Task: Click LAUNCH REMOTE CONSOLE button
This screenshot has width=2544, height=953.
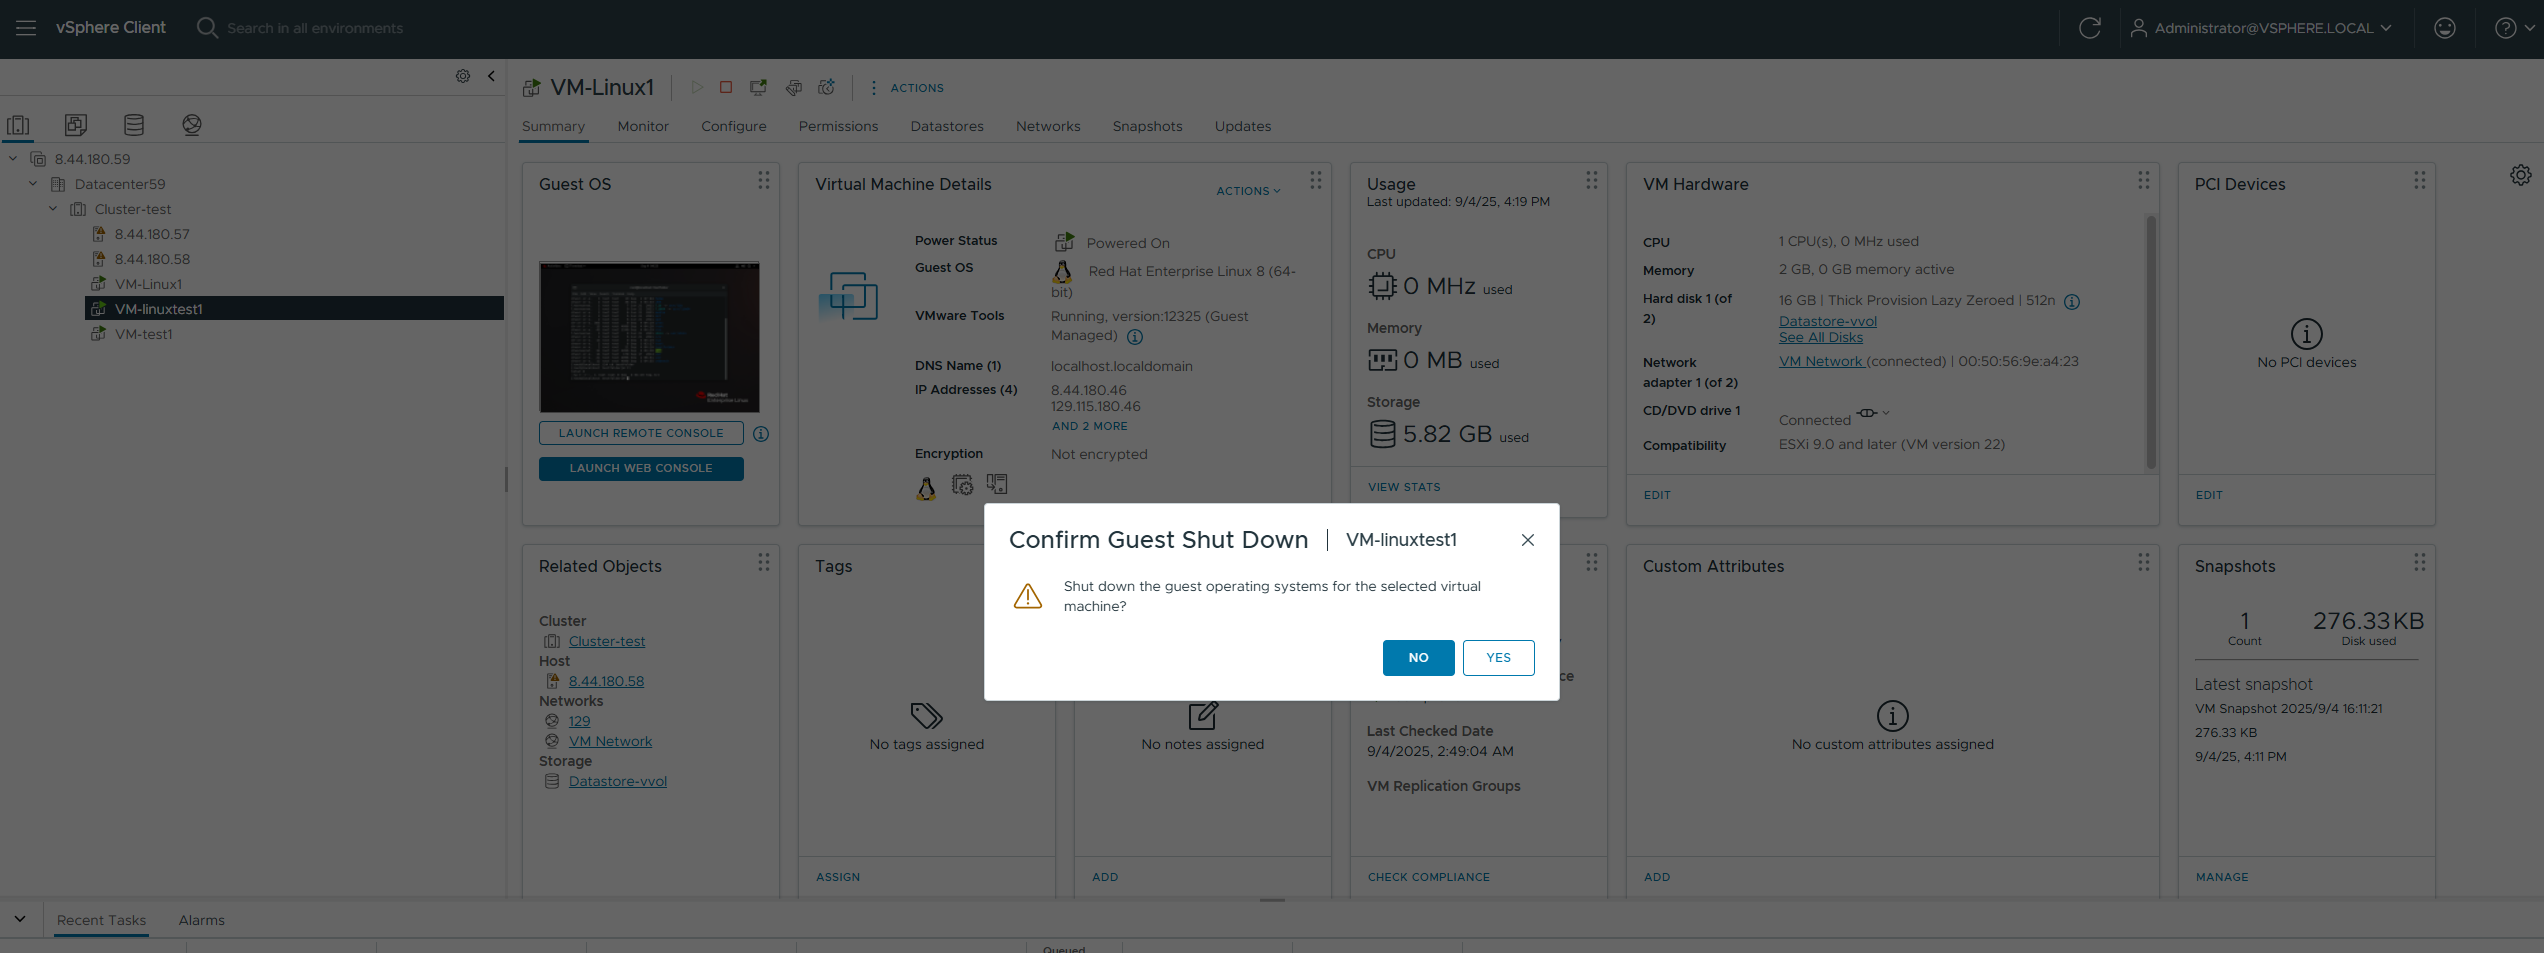Action: tap(641, 433)
